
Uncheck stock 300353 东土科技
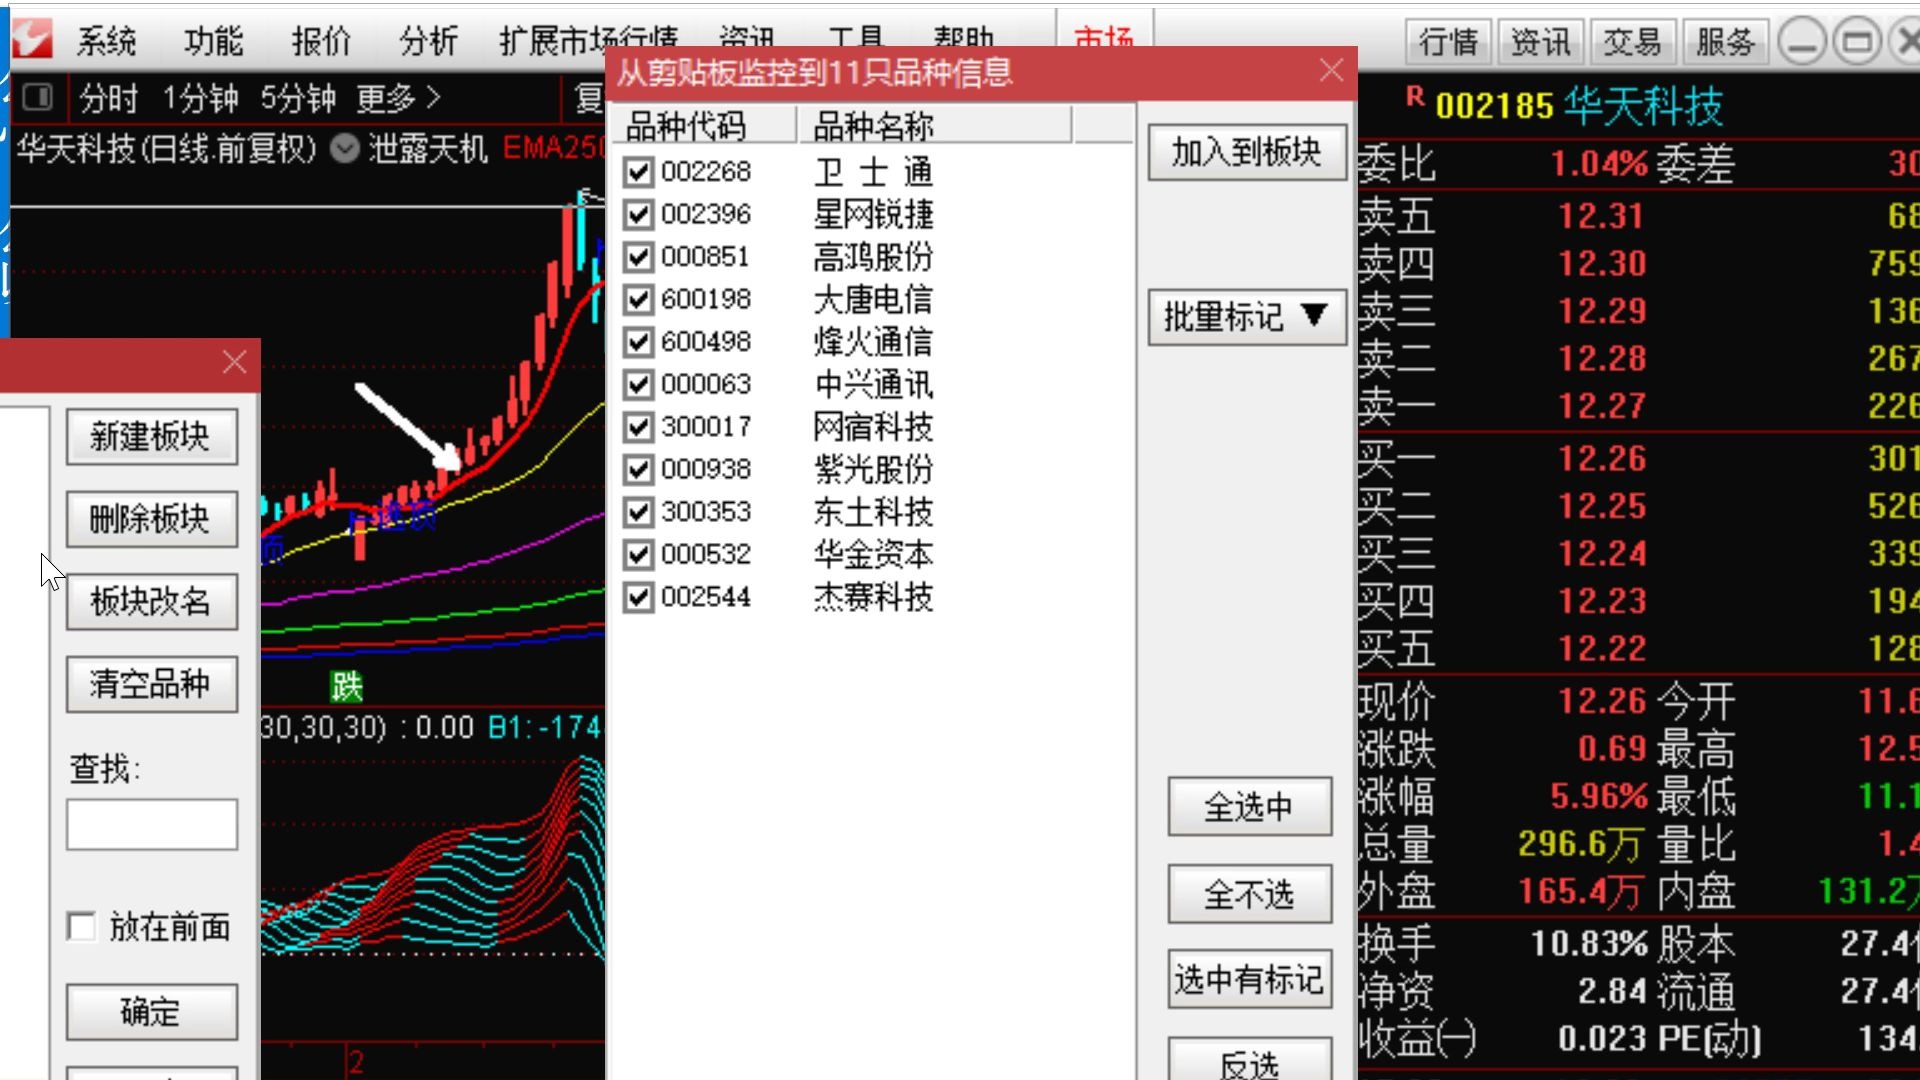coord(638,512)
